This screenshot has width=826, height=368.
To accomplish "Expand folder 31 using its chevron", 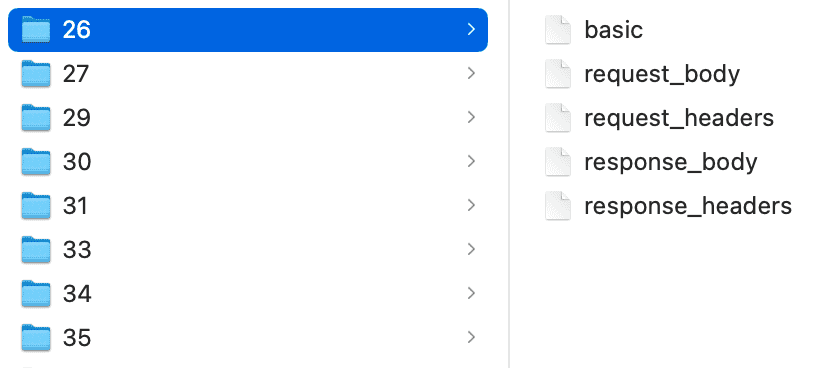I will click(x=471, y=205).
